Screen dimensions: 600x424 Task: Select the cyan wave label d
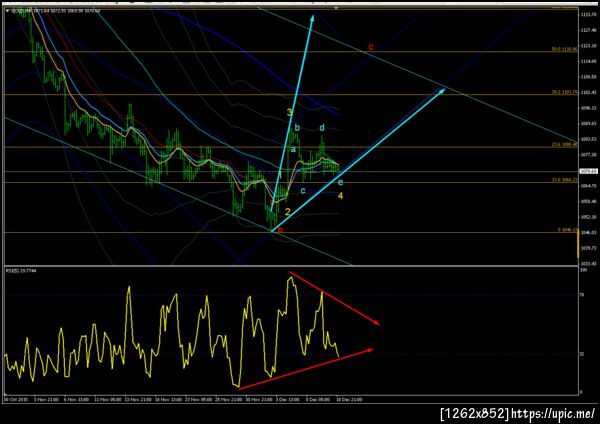tap(322, 127)
